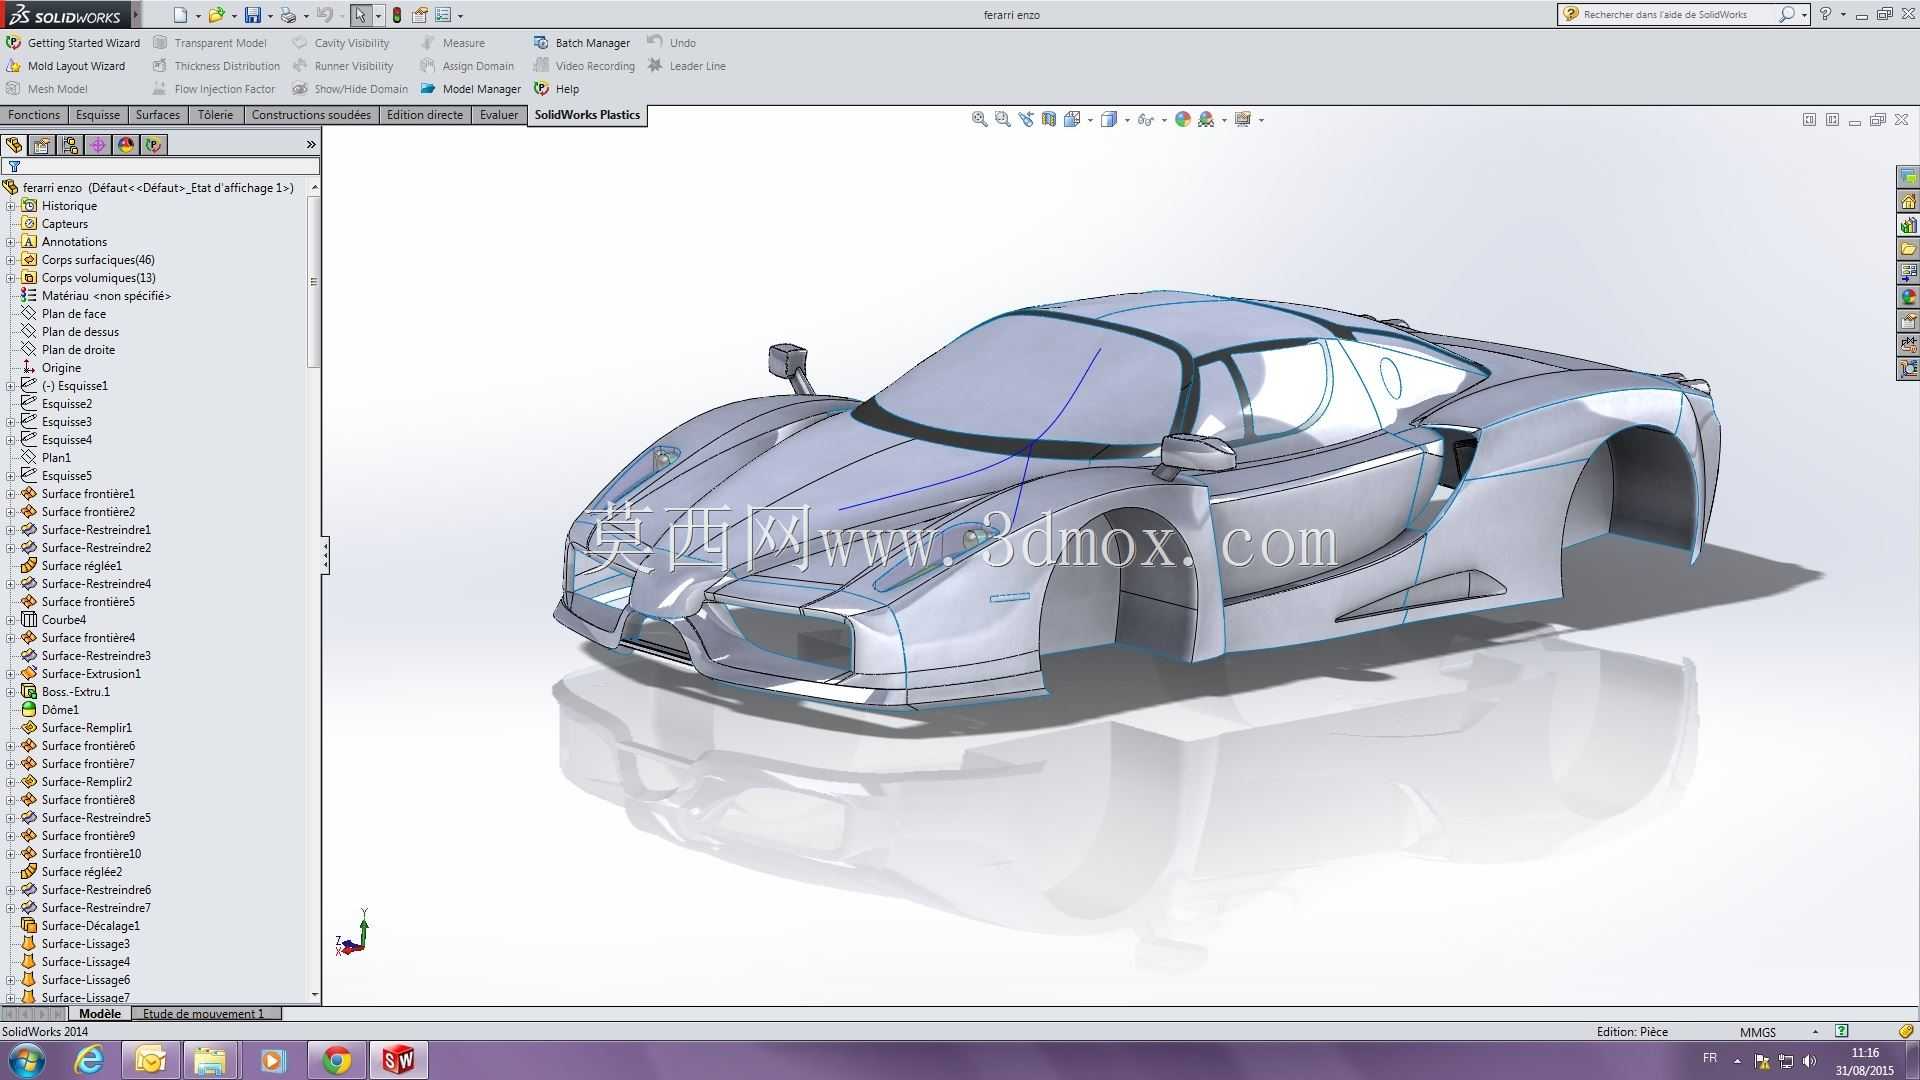The width and height of the screenshot is (1920, 1080).
Task: Save the part with the floppy disk icon
Action: click(253, 15)
